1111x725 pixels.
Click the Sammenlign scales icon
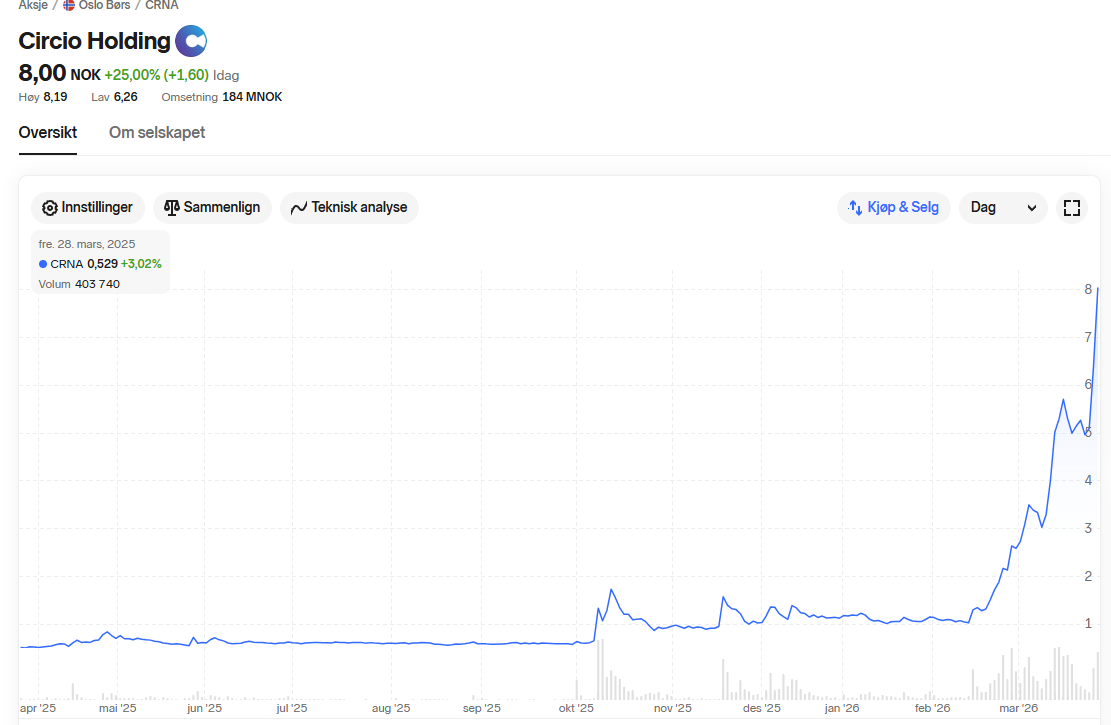point(172,208)
